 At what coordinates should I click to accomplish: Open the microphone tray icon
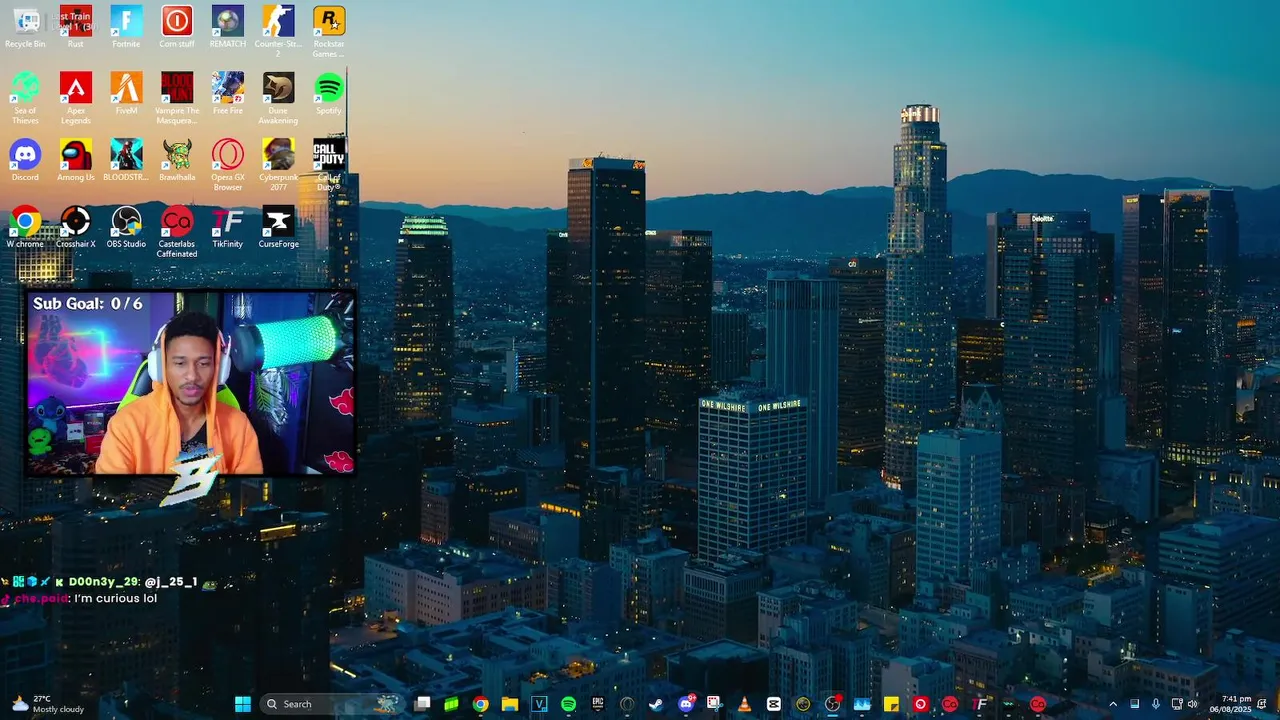tap(1156, 704)
